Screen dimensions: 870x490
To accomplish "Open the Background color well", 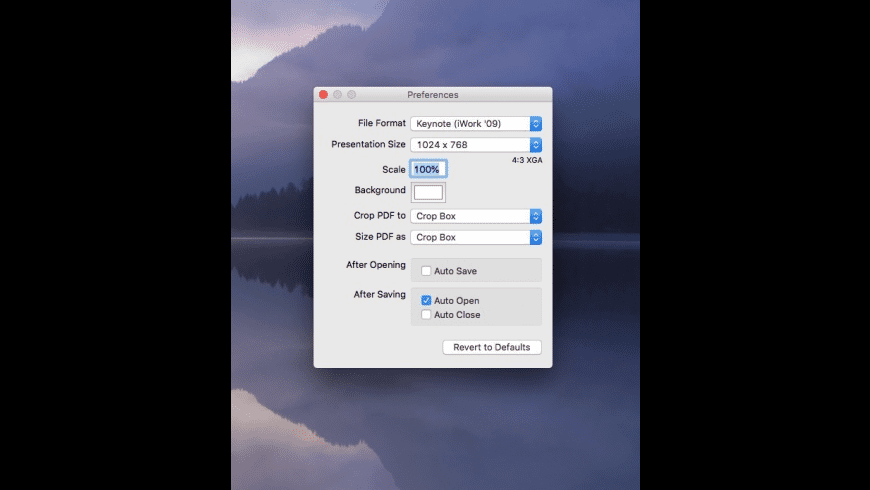I will [x=428, y=193].
